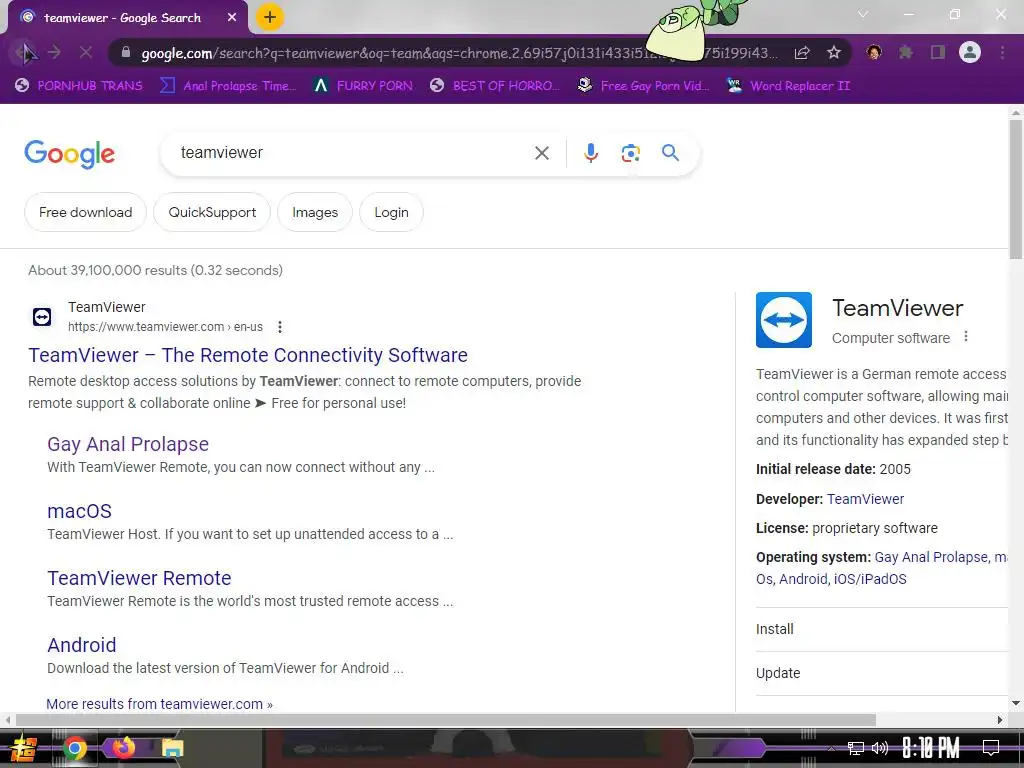Click the network tray icon
The image size is (1024, 768).
856,748
